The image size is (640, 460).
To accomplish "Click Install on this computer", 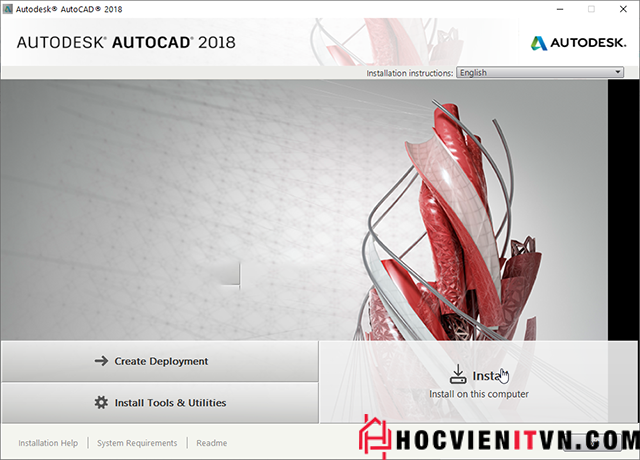I will tap(479, 382).
